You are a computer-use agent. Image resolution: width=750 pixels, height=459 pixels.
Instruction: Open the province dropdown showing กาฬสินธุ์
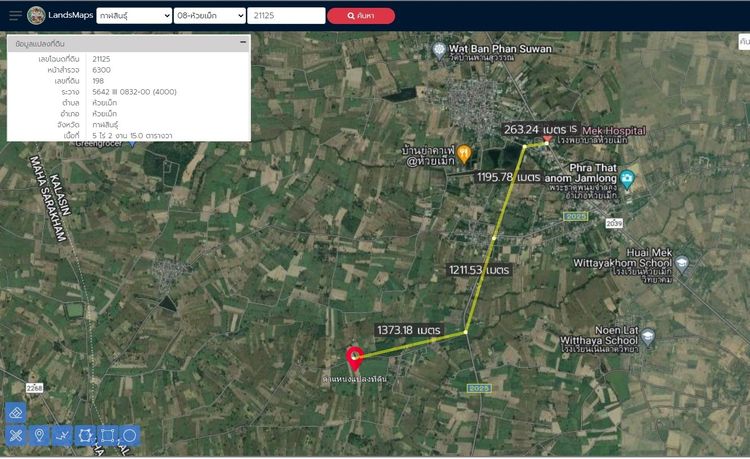(x=134, y=16)
